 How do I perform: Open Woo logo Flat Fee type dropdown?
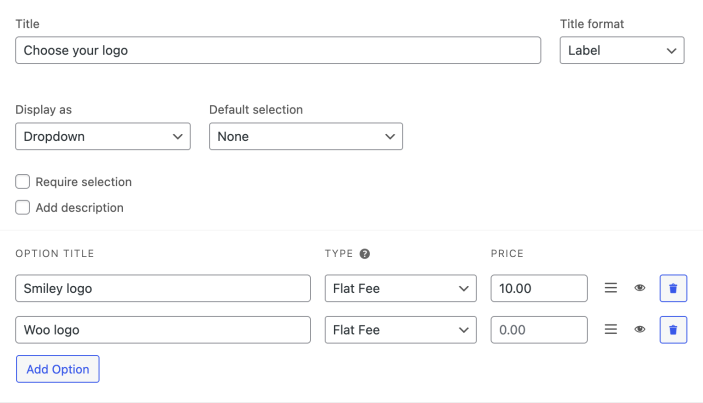[400, 330]
